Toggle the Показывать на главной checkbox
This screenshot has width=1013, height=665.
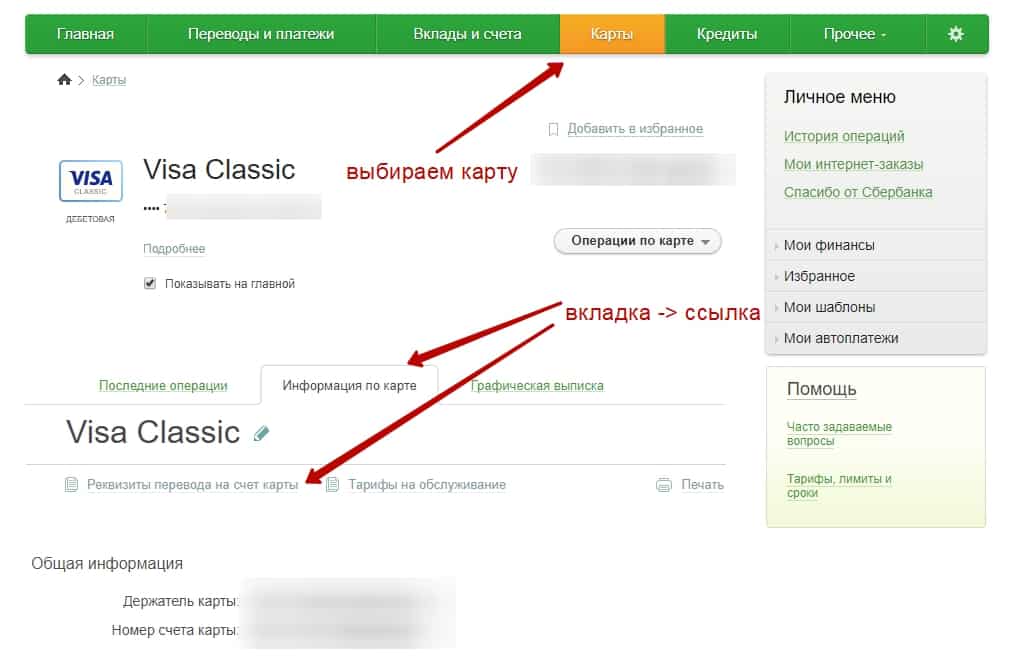coord(150,284)
